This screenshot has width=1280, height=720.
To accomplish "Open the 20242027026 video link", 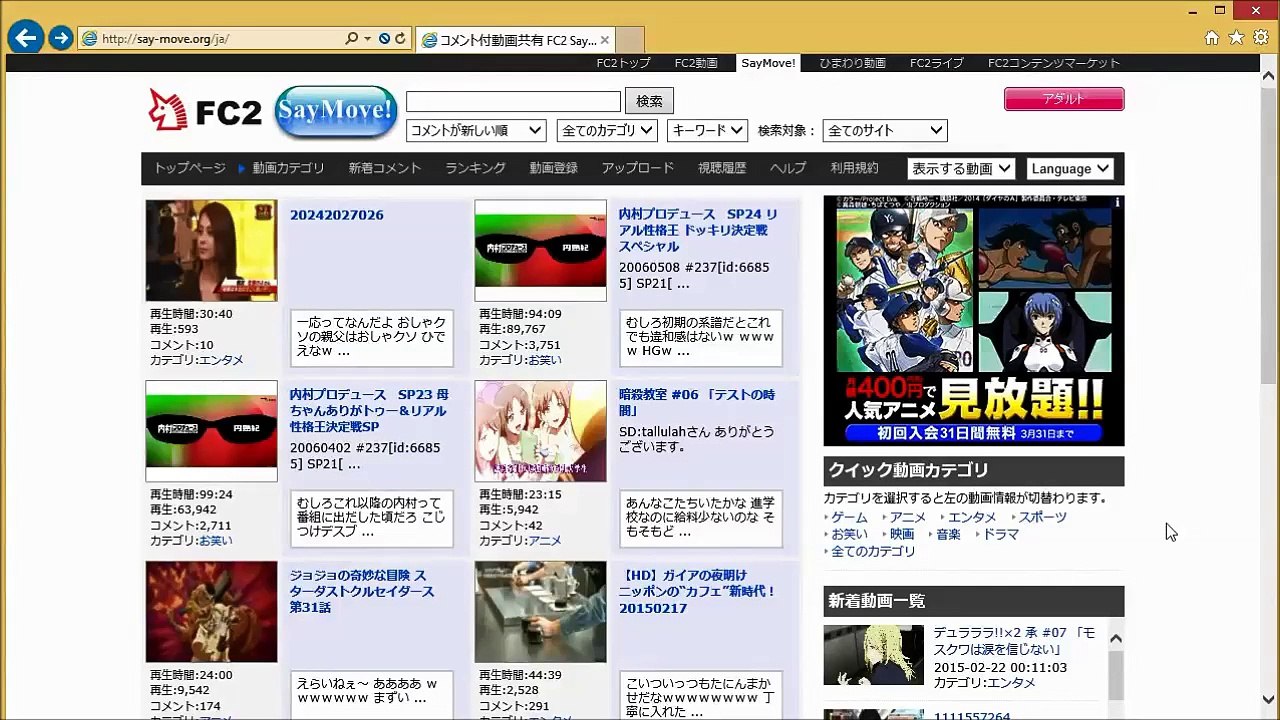I will (x=337, y=215).
